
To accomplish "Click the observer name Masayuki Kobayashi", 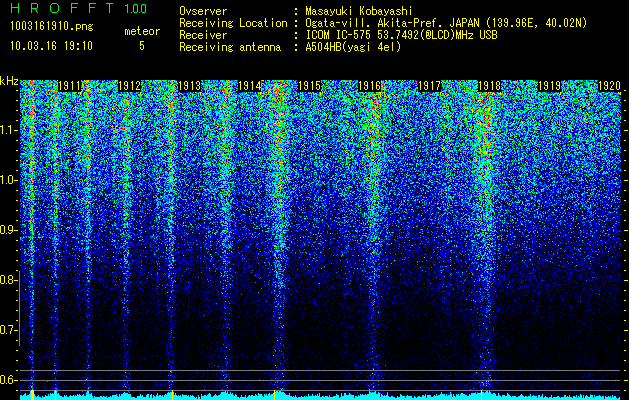I will (358, 11).
